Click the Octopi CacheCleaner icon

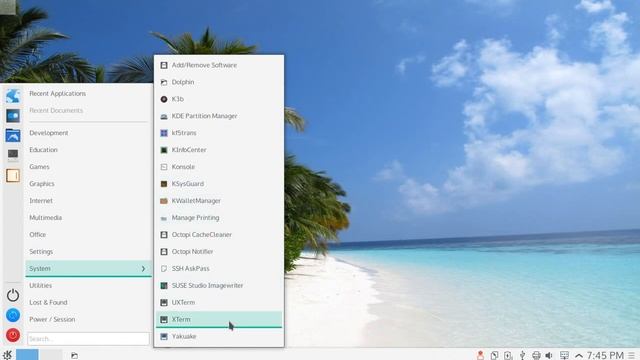[x=164, y=235]
